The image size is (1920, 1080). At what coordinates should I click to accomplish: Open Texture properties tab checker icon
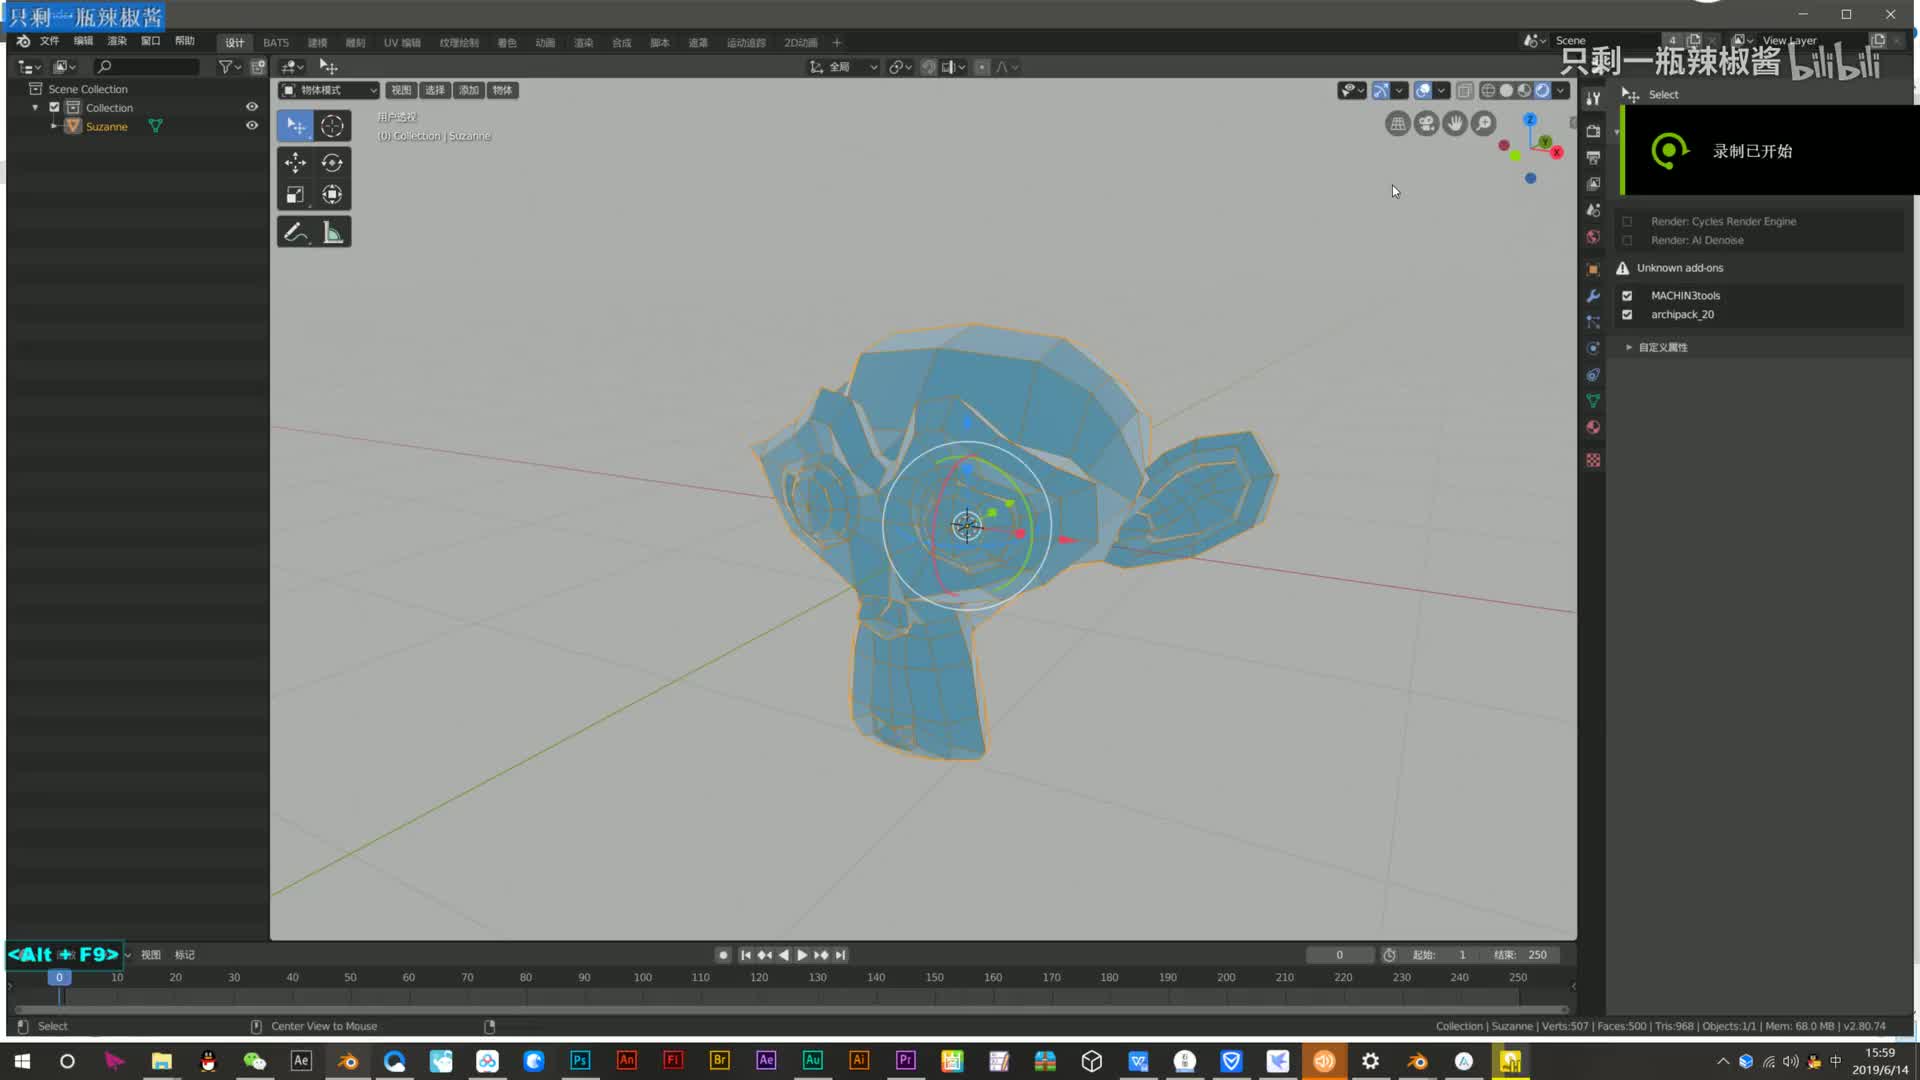[x=1593, y=460]
